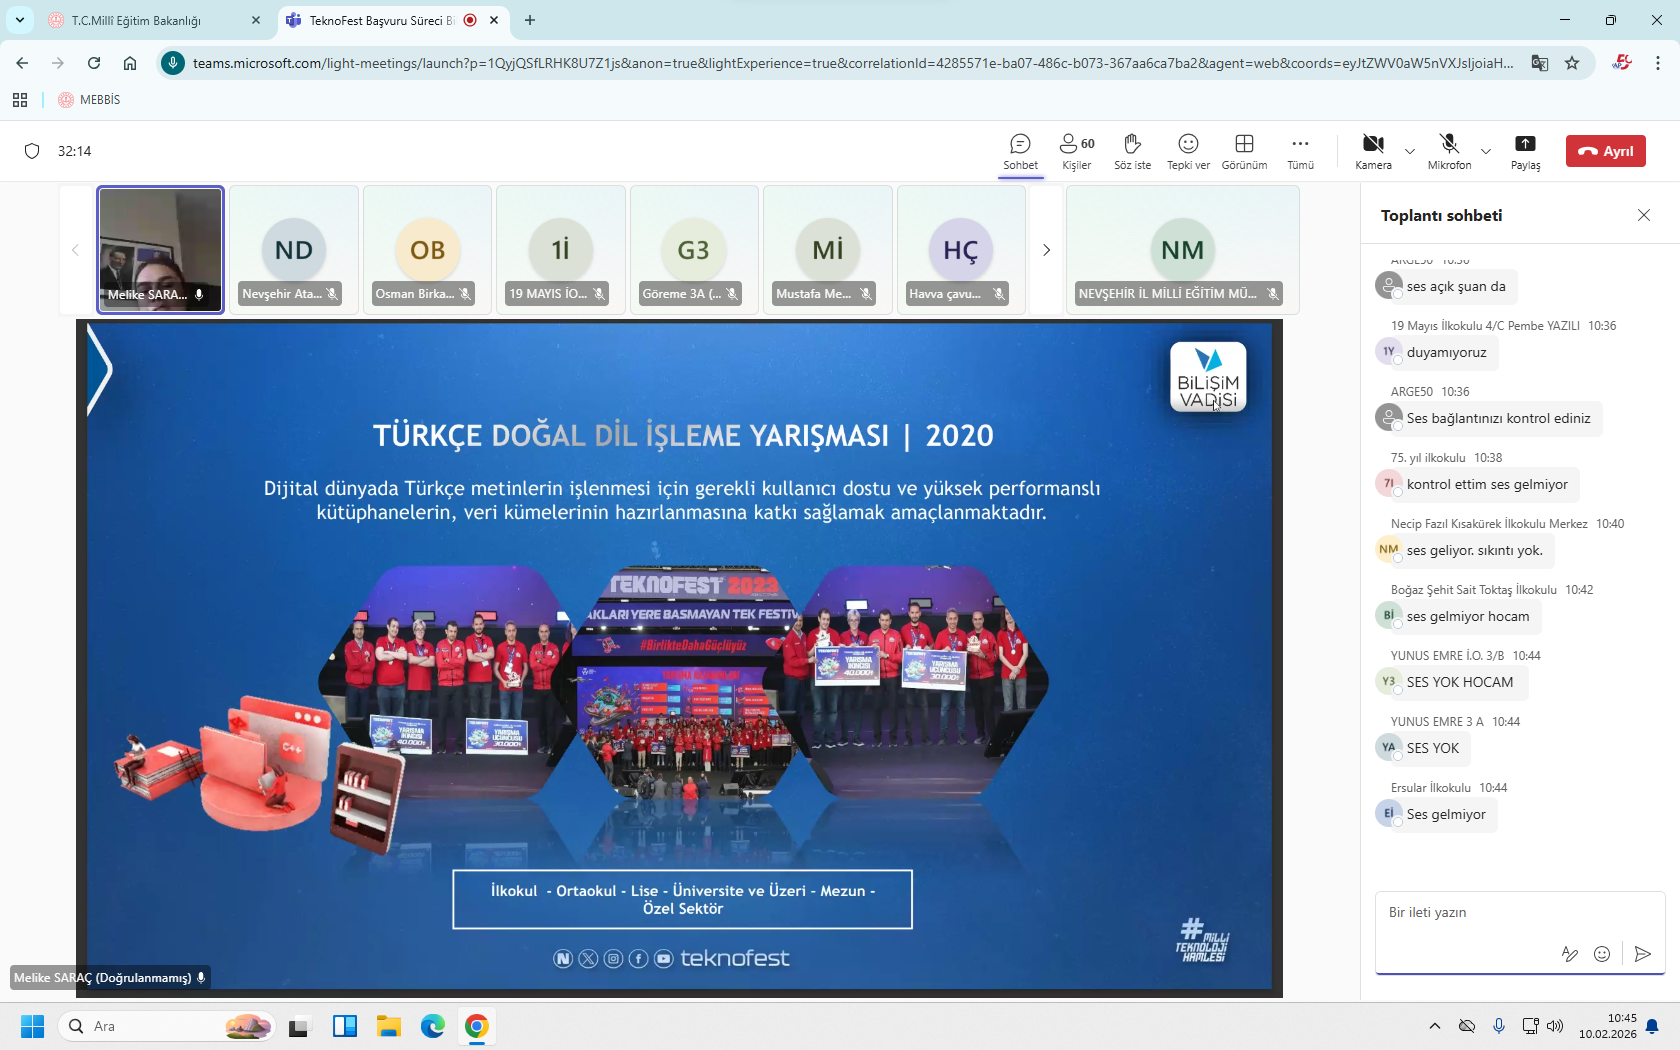Raise hand with Söz iste
The height and width of the screenshot is (1050, 1680).
click(x=1132, y=151)
